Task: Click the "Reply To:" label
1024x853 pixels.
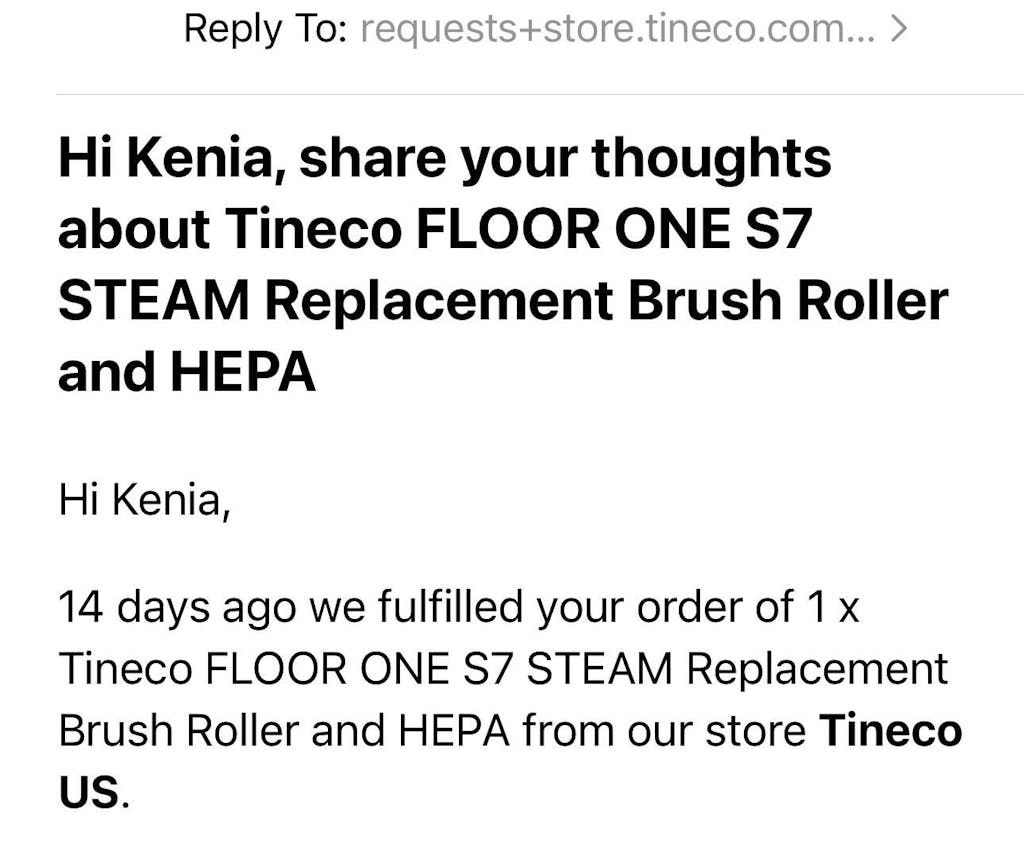Action: [265, 30]
